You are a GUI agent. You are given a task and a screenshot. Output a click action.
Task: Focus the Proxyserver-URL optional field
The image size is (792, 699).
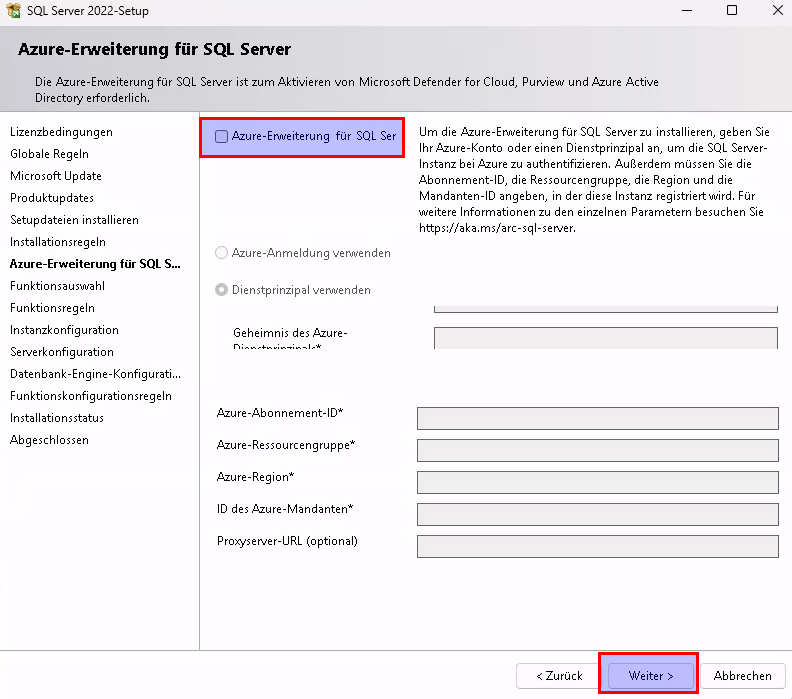click(597, 546)
